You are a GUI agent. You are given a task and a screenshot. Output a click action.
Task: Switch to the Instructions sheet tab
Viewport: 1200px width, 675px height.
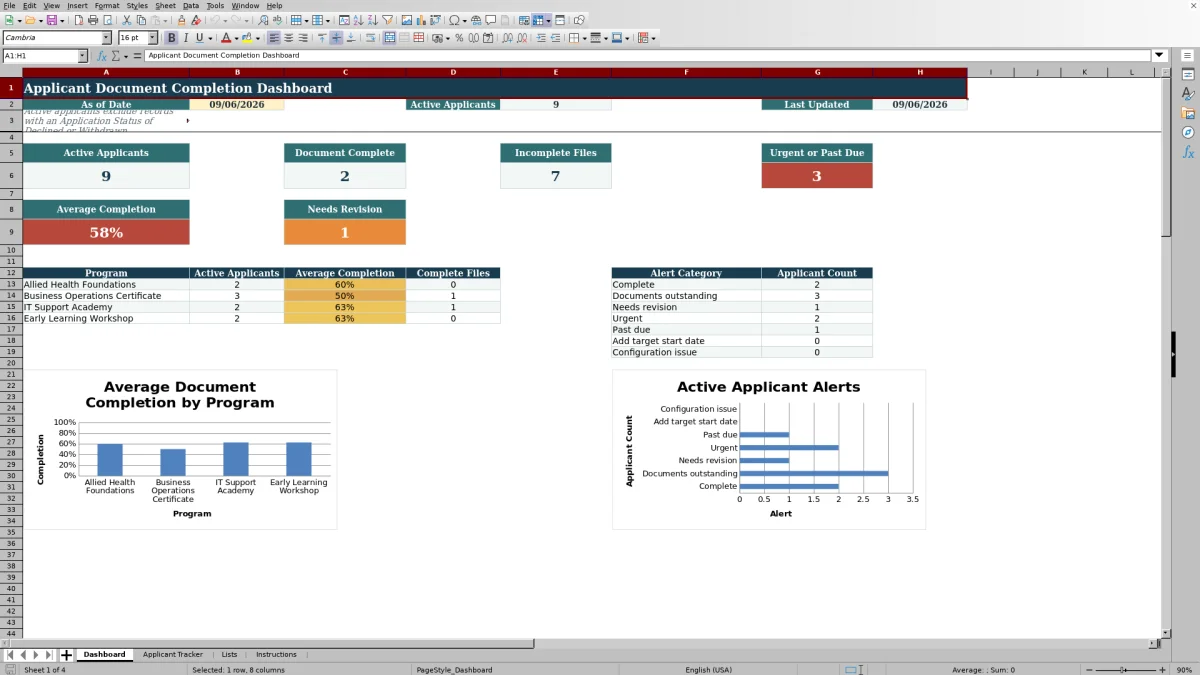[x=276, y=655]
